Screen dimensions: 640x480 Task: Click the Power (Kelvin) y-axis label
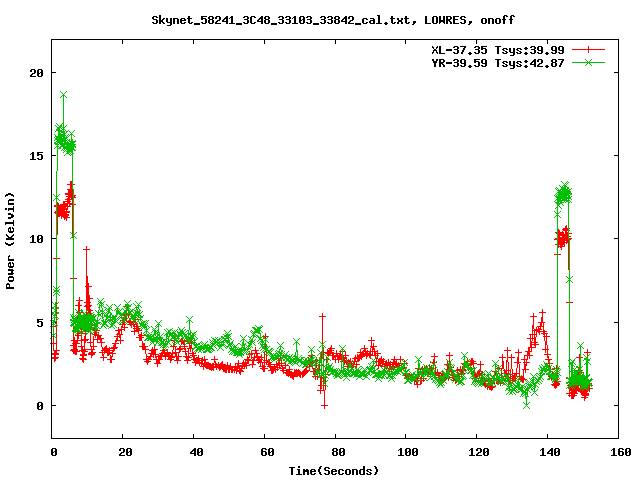pyautogui.click(x=10, y=241)
